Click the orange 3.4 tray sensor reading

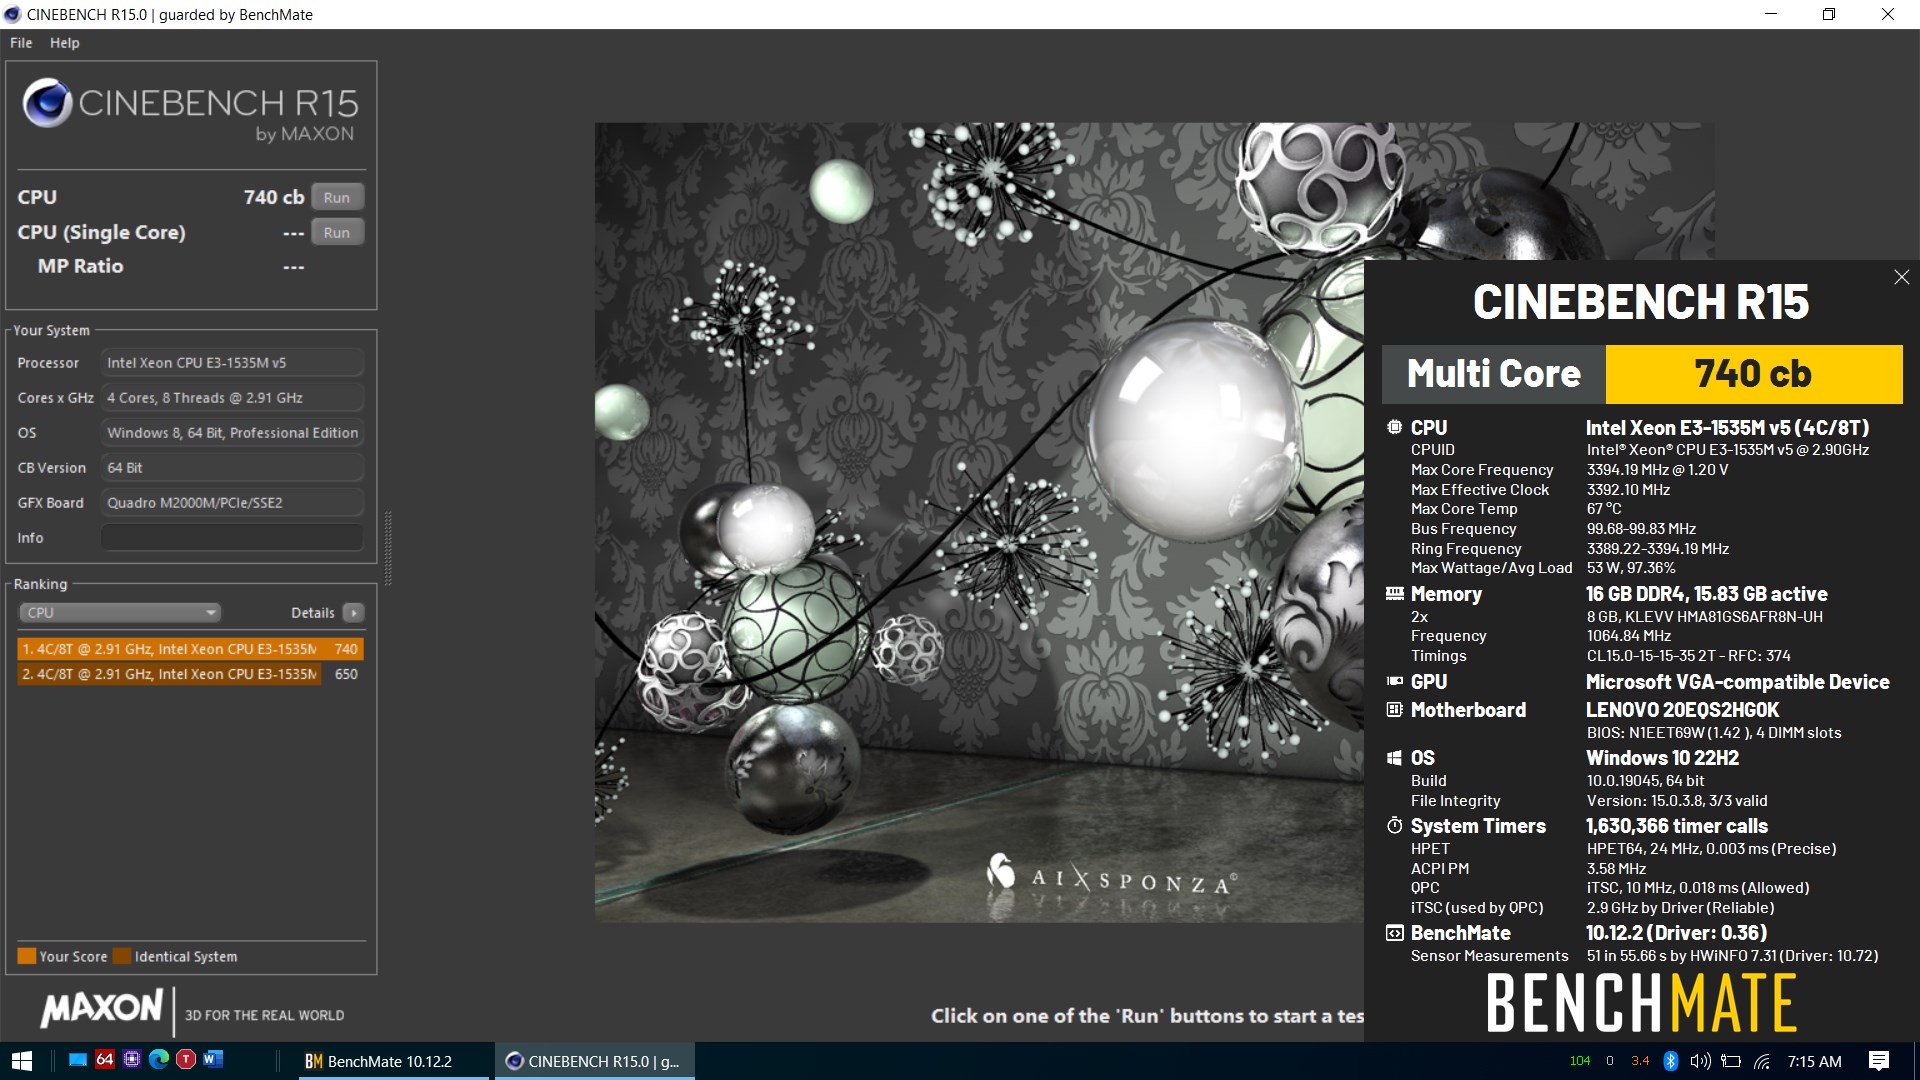coord(1640,1061)
